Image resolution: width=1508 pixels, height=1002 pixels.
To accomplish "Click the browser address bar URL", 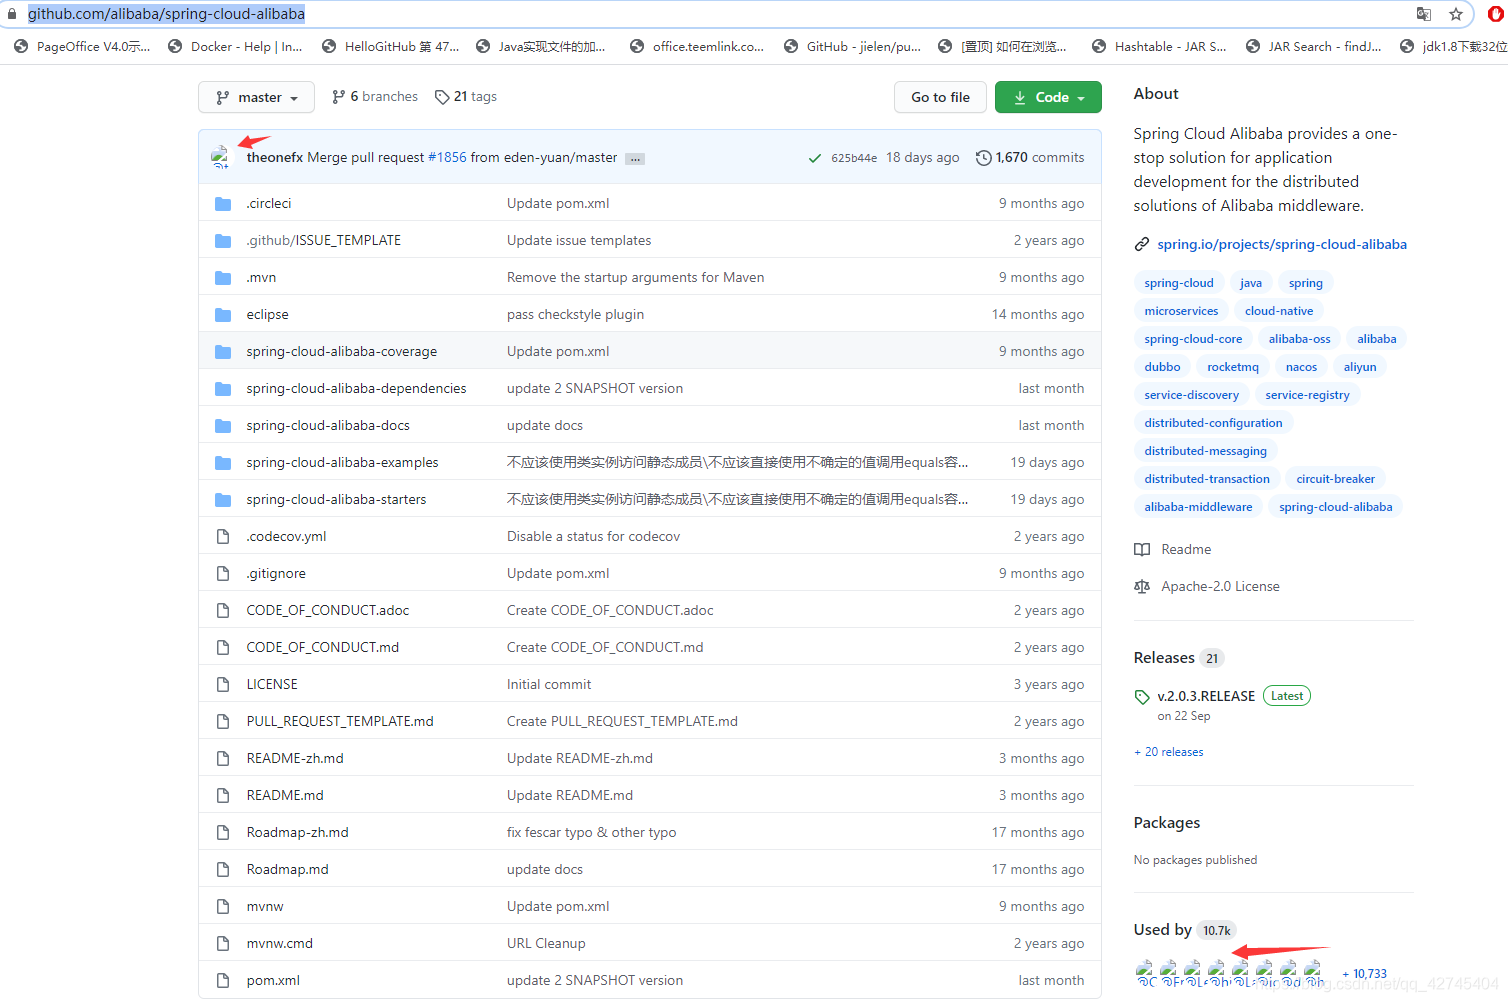I will tap(166, 14).
